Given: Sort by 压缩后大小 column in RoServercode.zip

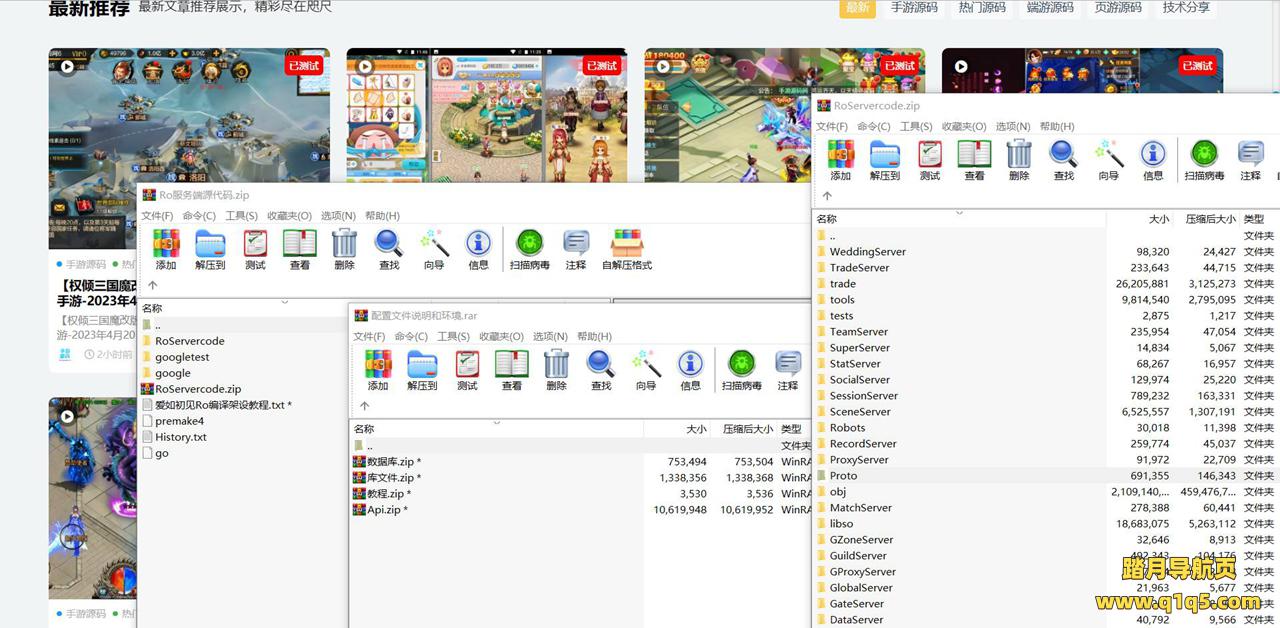Looking at the screenshot, I should 1210,219.
